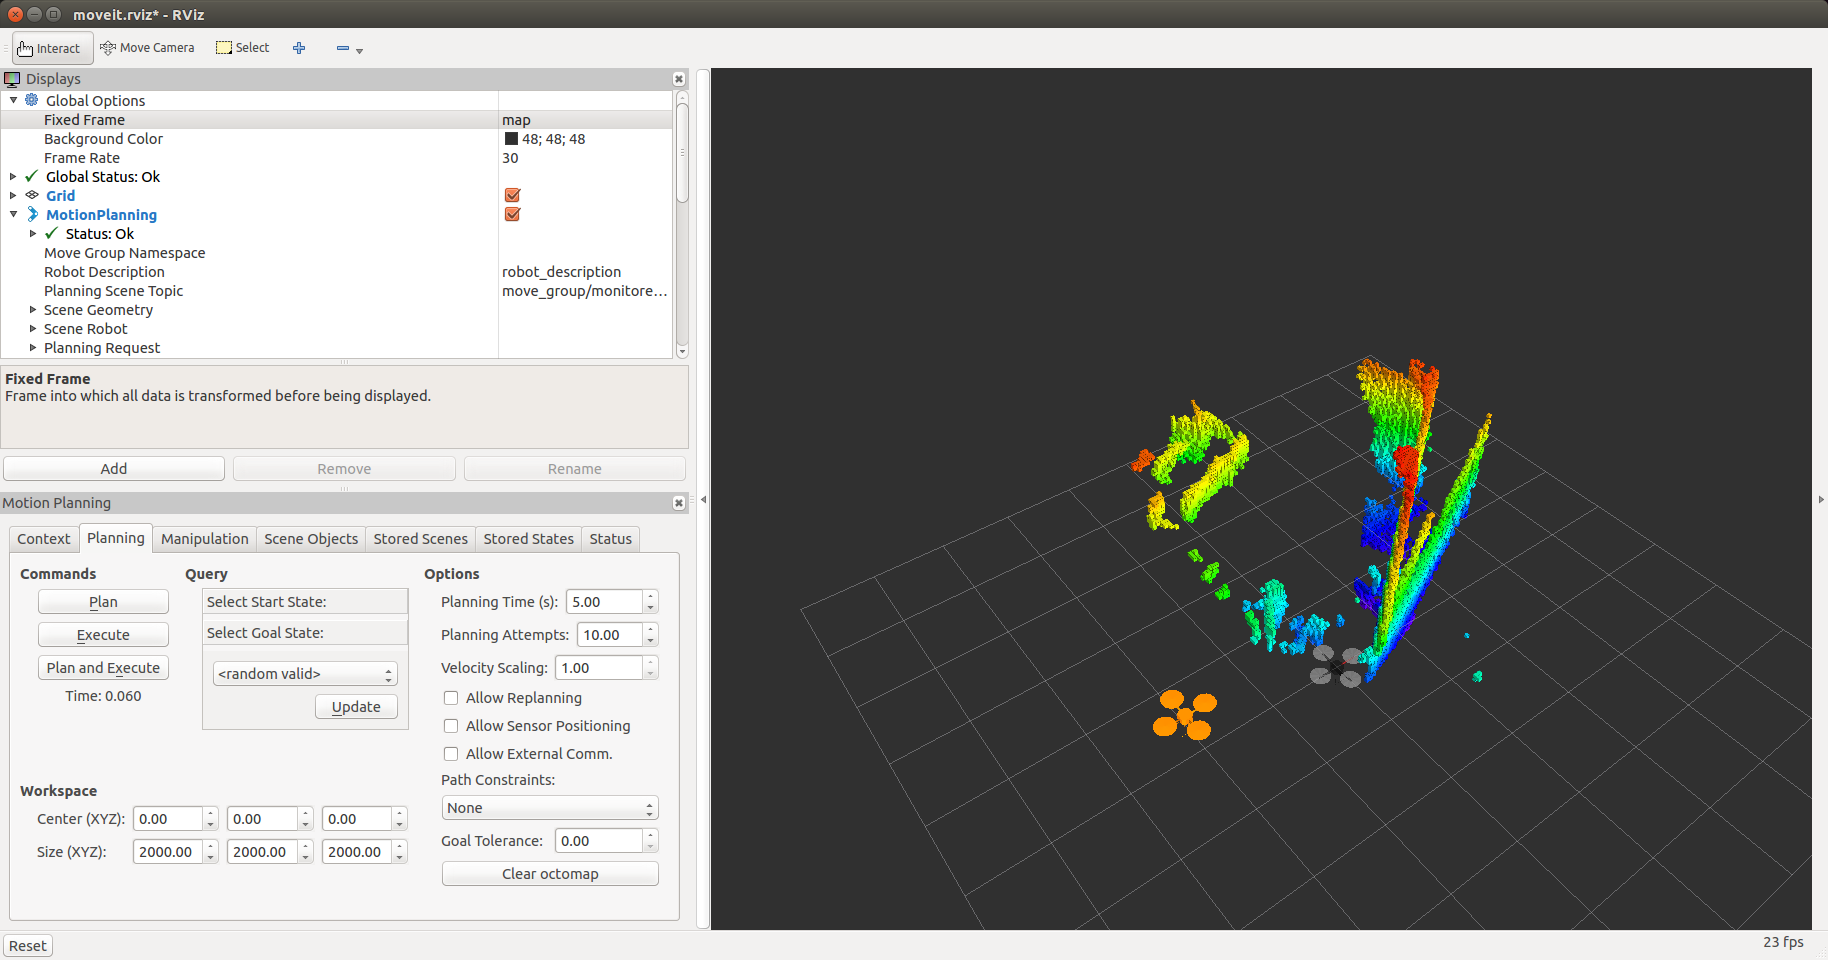The width and height of the screenshot is (1828, 960).
Task: Close the Motion Planning panel
Action: tap(679, 503)
